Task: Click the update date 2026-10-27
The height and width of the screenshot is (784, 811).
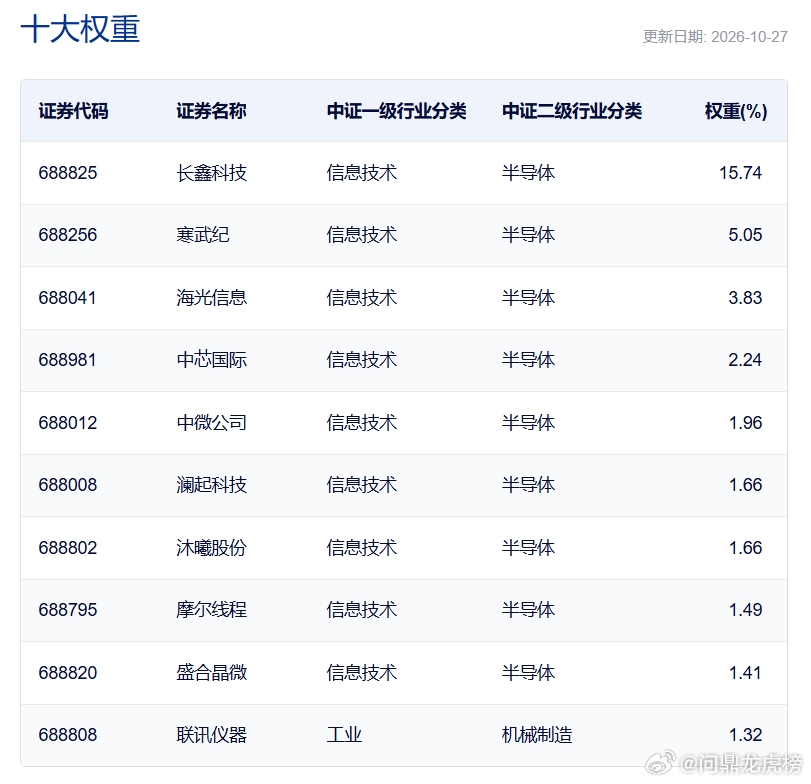Action: coord(749,37)
